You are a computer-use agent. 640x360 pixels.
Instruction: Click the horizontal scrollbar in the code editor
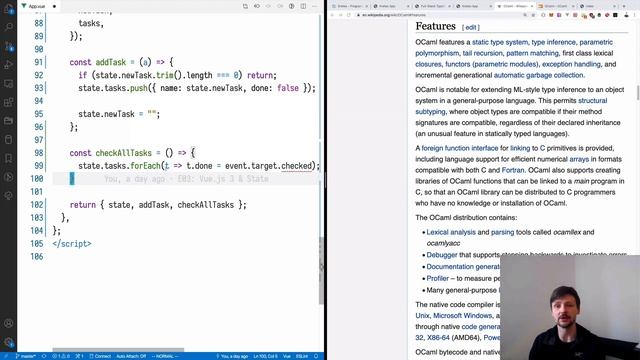pos(118,350)
